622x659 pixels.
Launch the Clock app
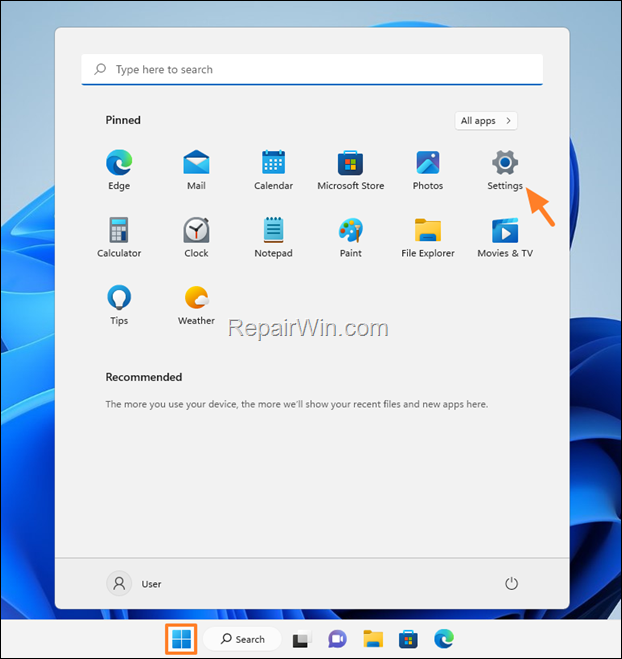pyautogui.click(x=196, y=237)
